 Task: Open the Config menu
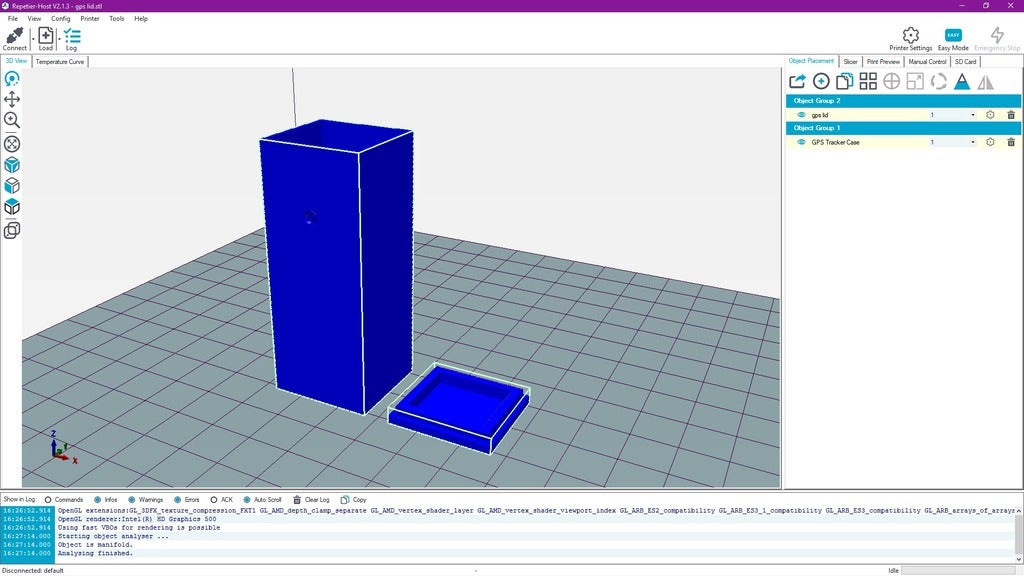61,18
